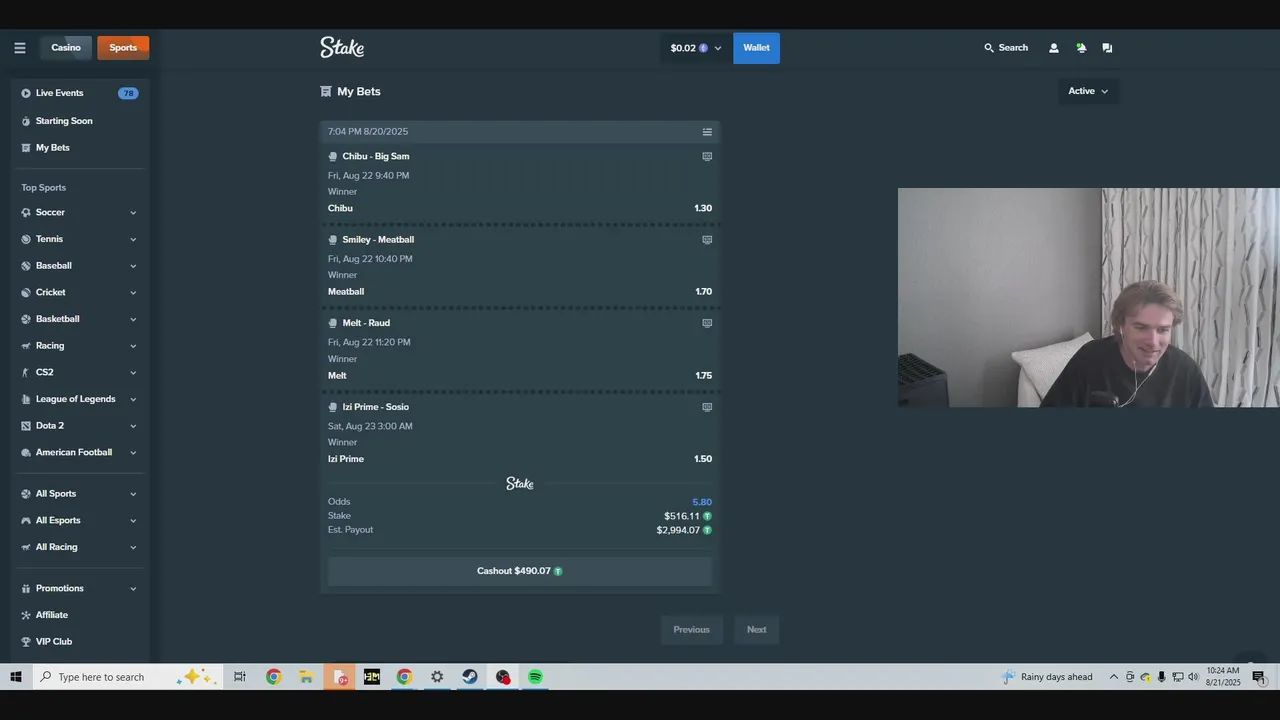Open Smiley - Meatball match details icon
Viewport: 1280px width, 720px height.
707,240
